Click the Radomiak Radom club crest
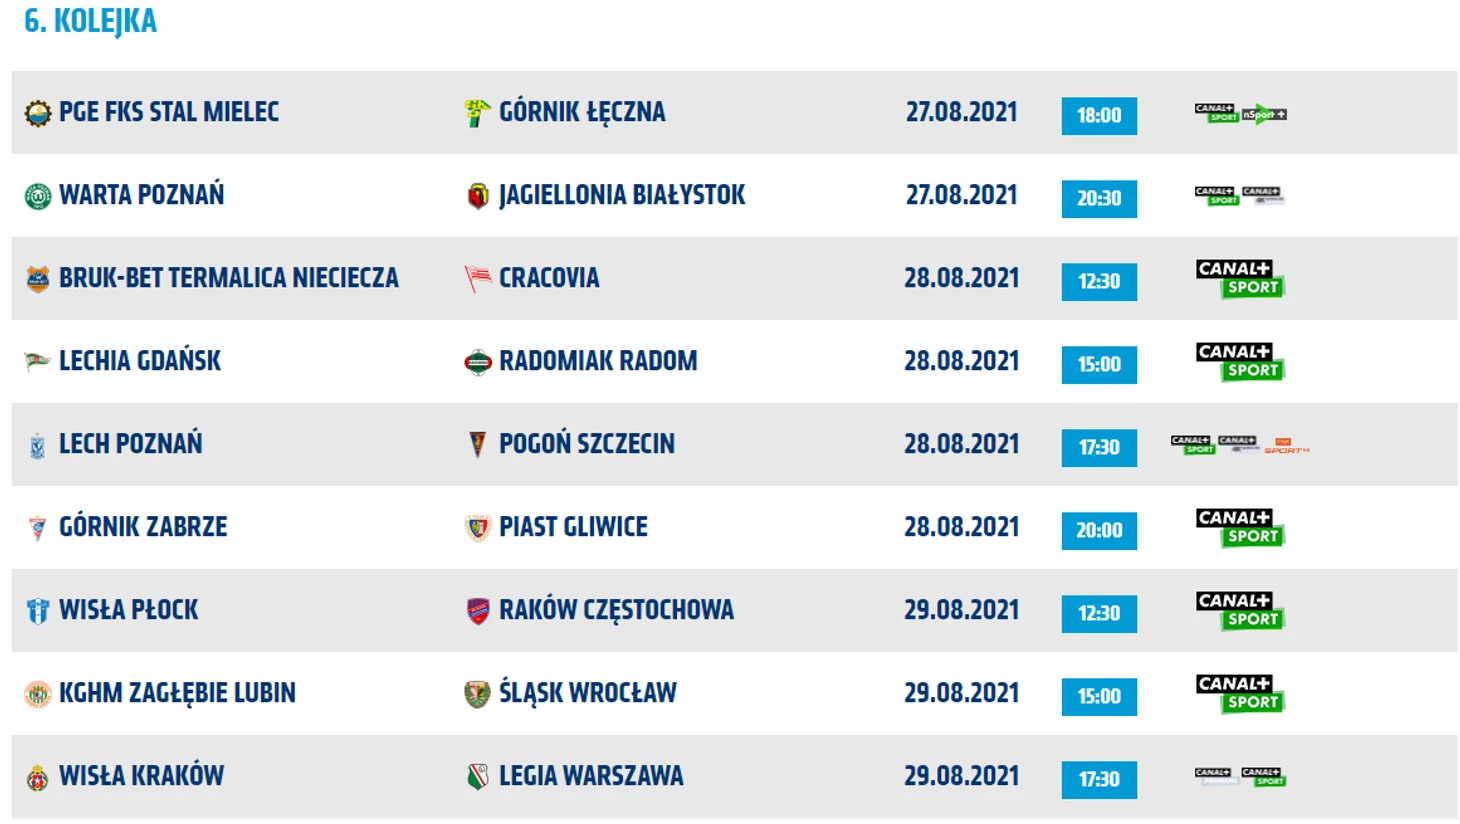The width and height of the screenshot is (1460, 824). (x=478, y=362)
